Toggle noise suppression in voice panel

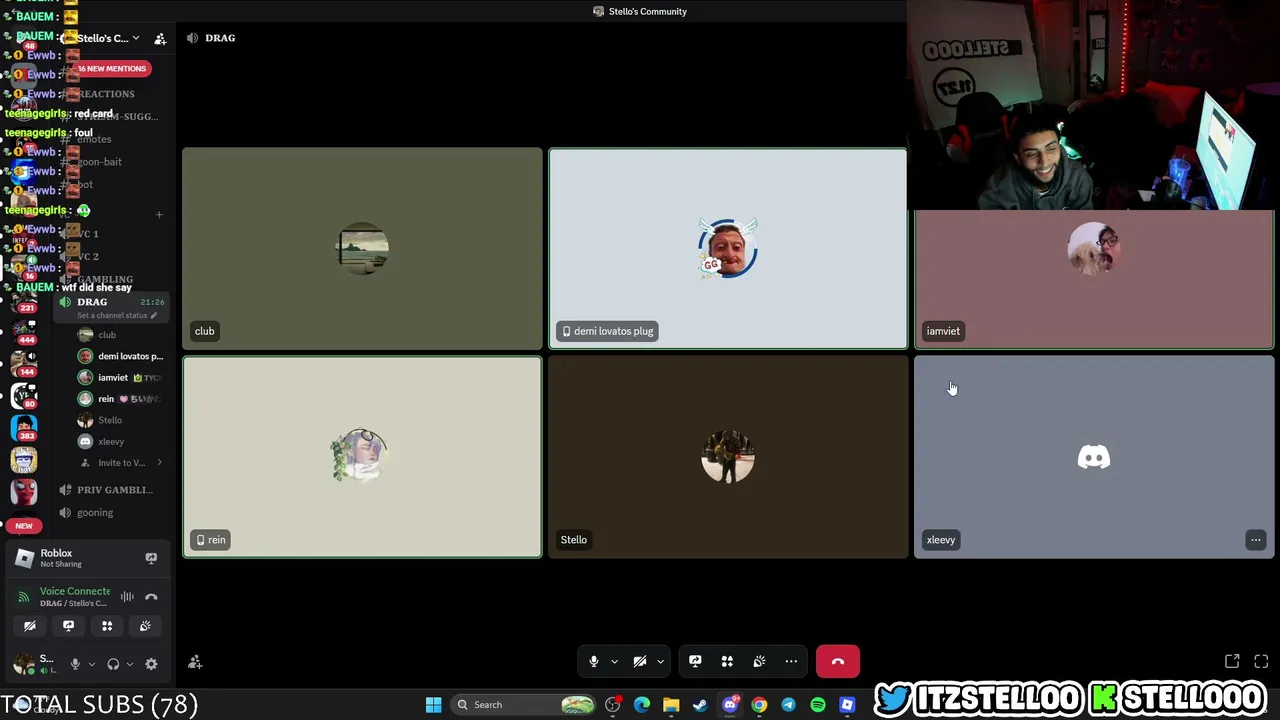coord(127,597)
